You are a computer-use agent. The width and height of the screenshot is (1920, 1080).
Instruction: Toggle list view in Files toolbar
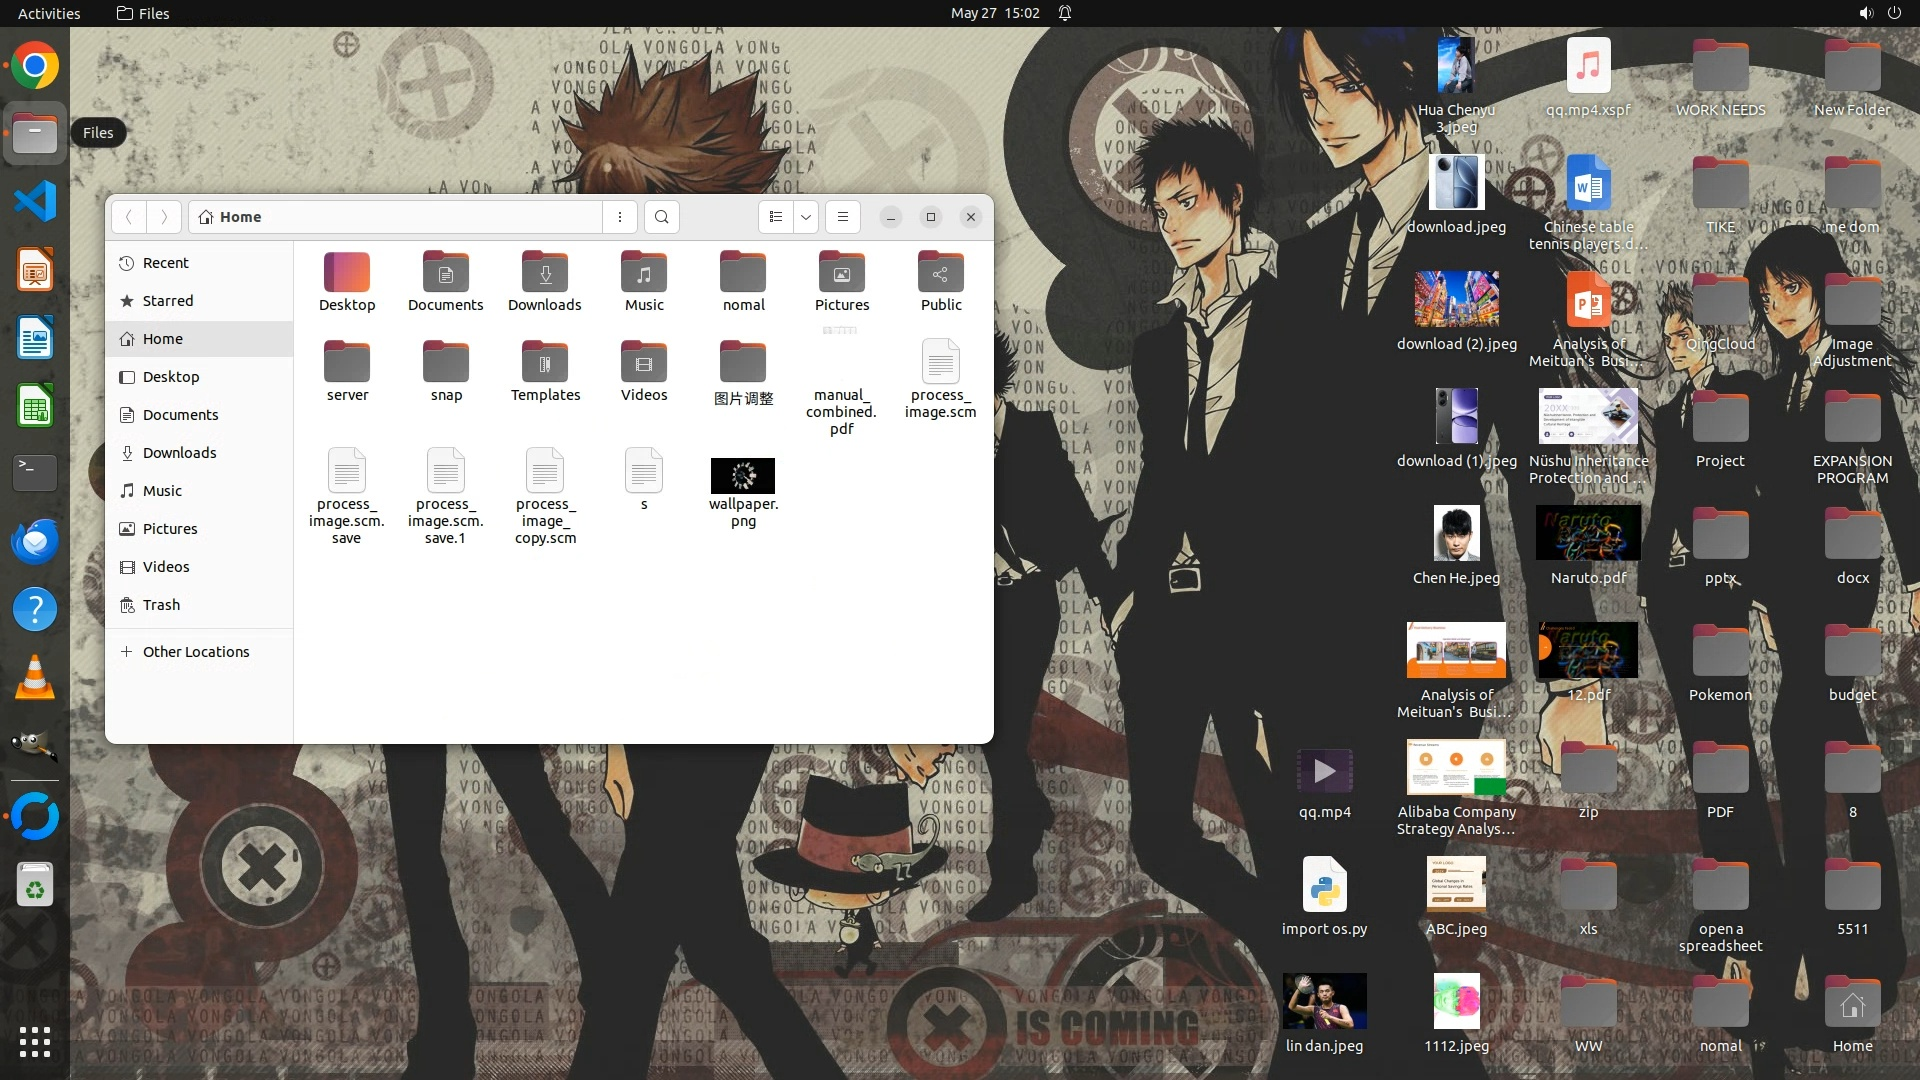tap(776, 217)
